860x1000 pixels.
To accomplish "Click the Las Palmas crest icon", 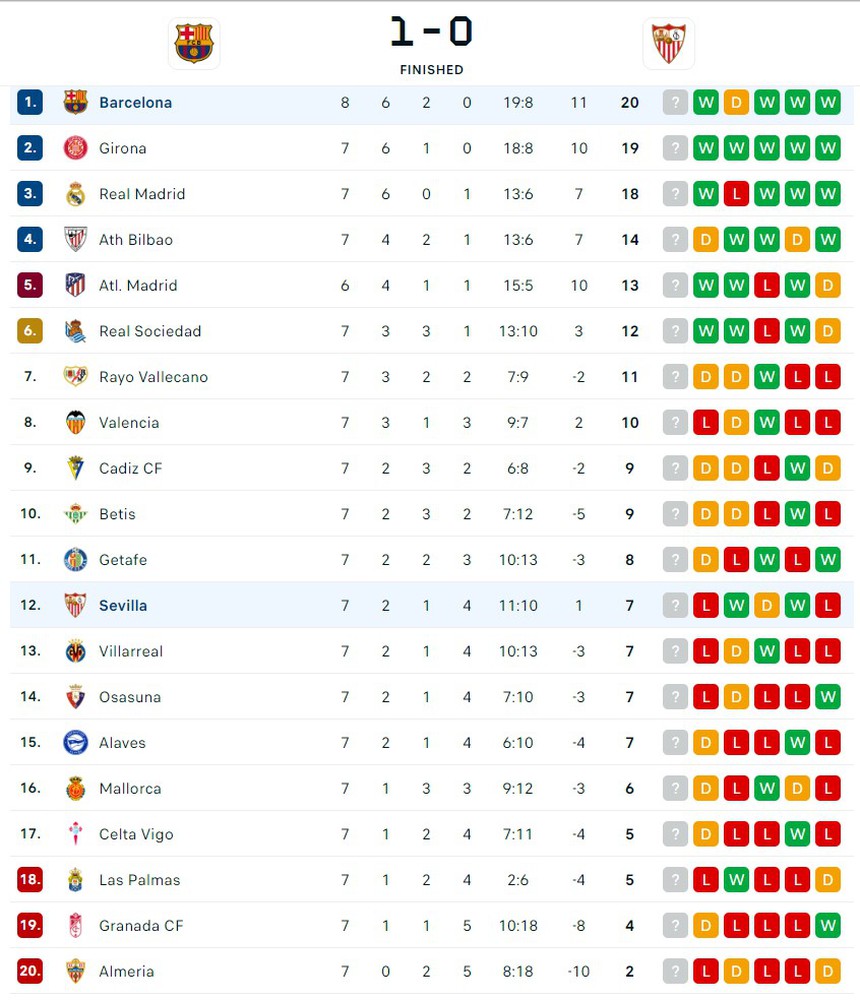I will tap(76, 880).
